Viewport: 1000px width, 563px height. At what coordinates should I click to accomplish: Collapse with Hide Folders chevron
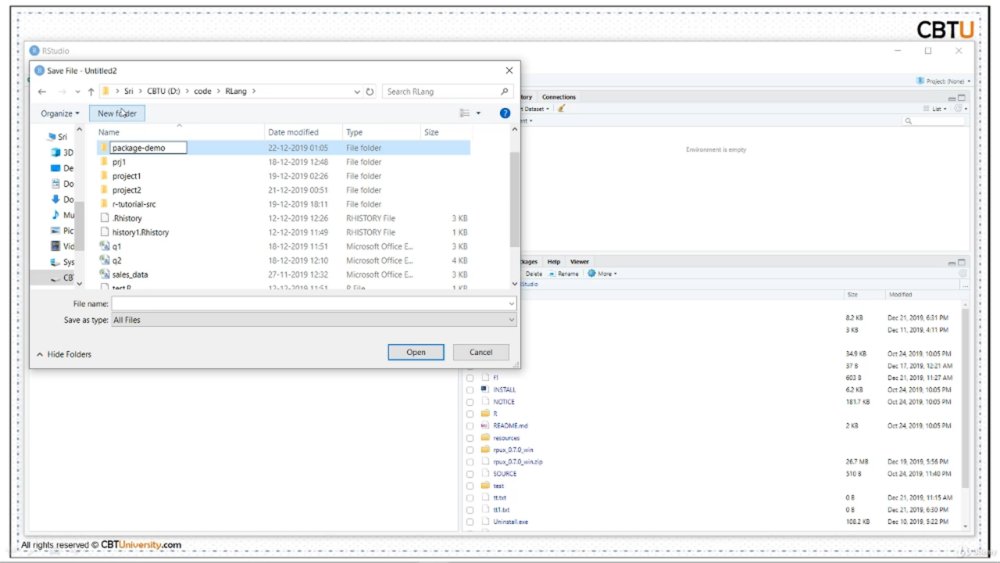click(x=40, y=355)
